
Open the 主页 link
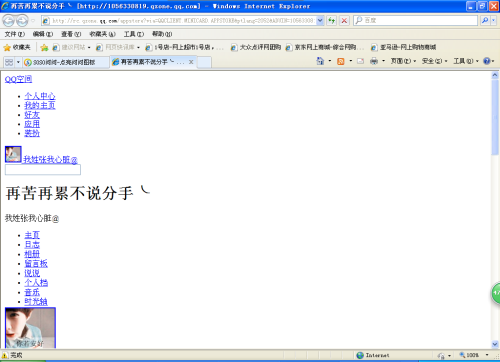(32, 235)
